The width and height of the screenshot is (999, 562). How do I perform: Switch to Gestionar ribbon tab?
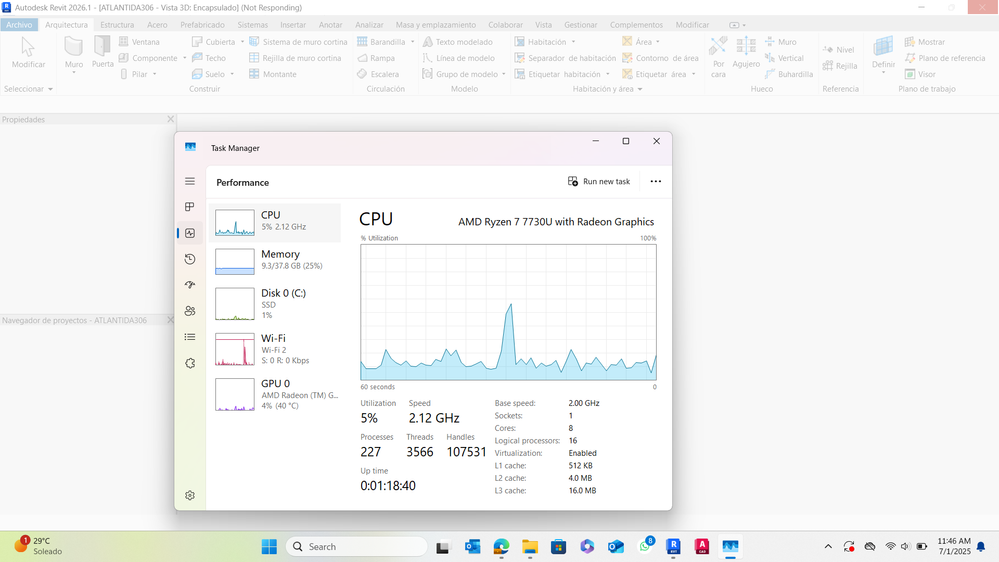[580, 25]
